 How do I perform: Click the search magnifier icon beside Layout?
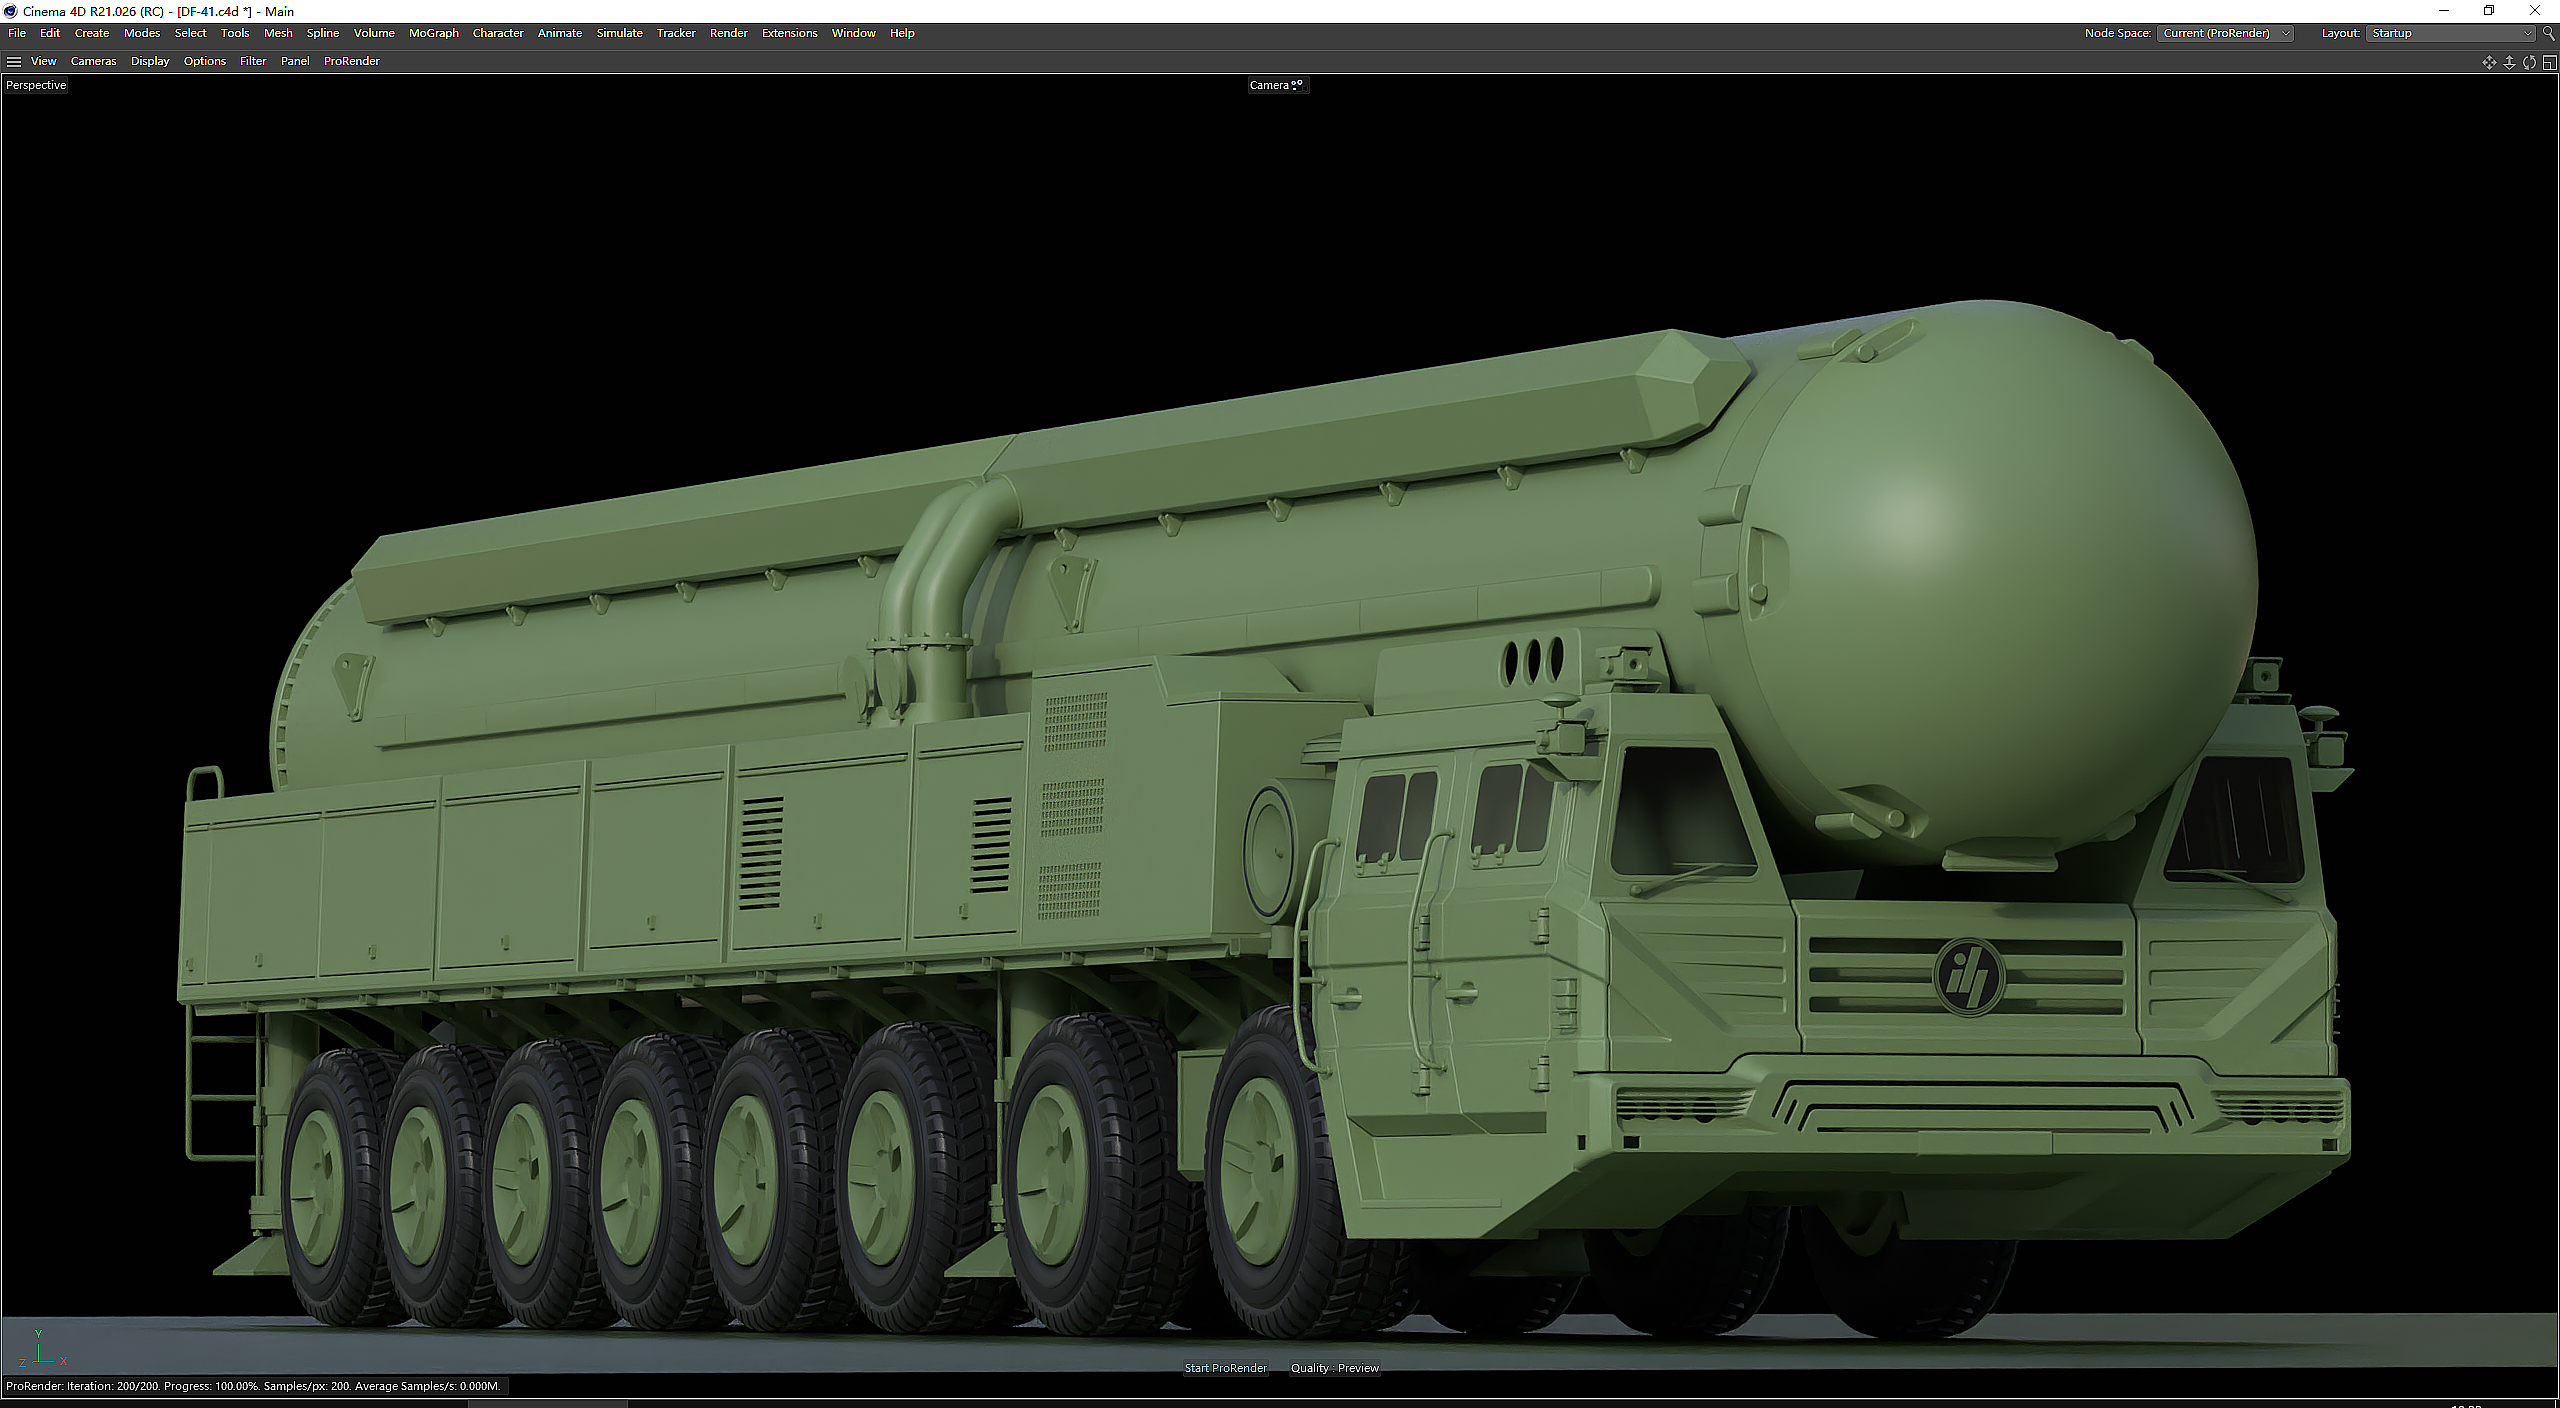[2548, 32]
